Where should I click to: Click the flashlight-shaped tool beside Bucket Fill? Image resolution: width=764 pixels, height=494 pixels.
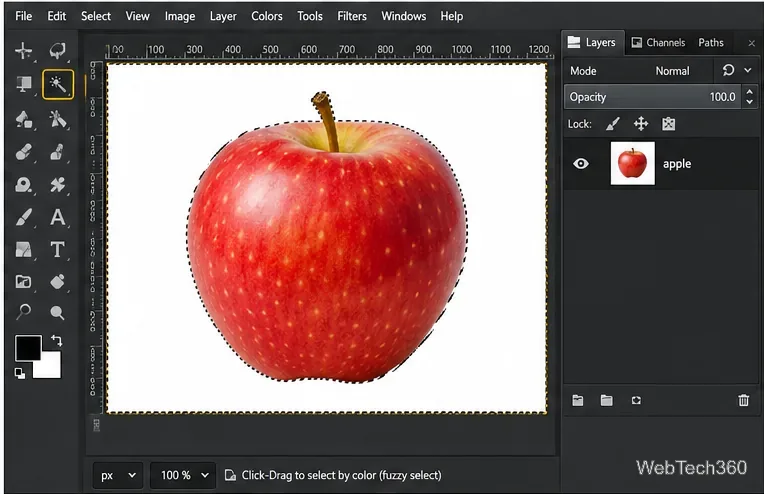(x=57, y=119)
